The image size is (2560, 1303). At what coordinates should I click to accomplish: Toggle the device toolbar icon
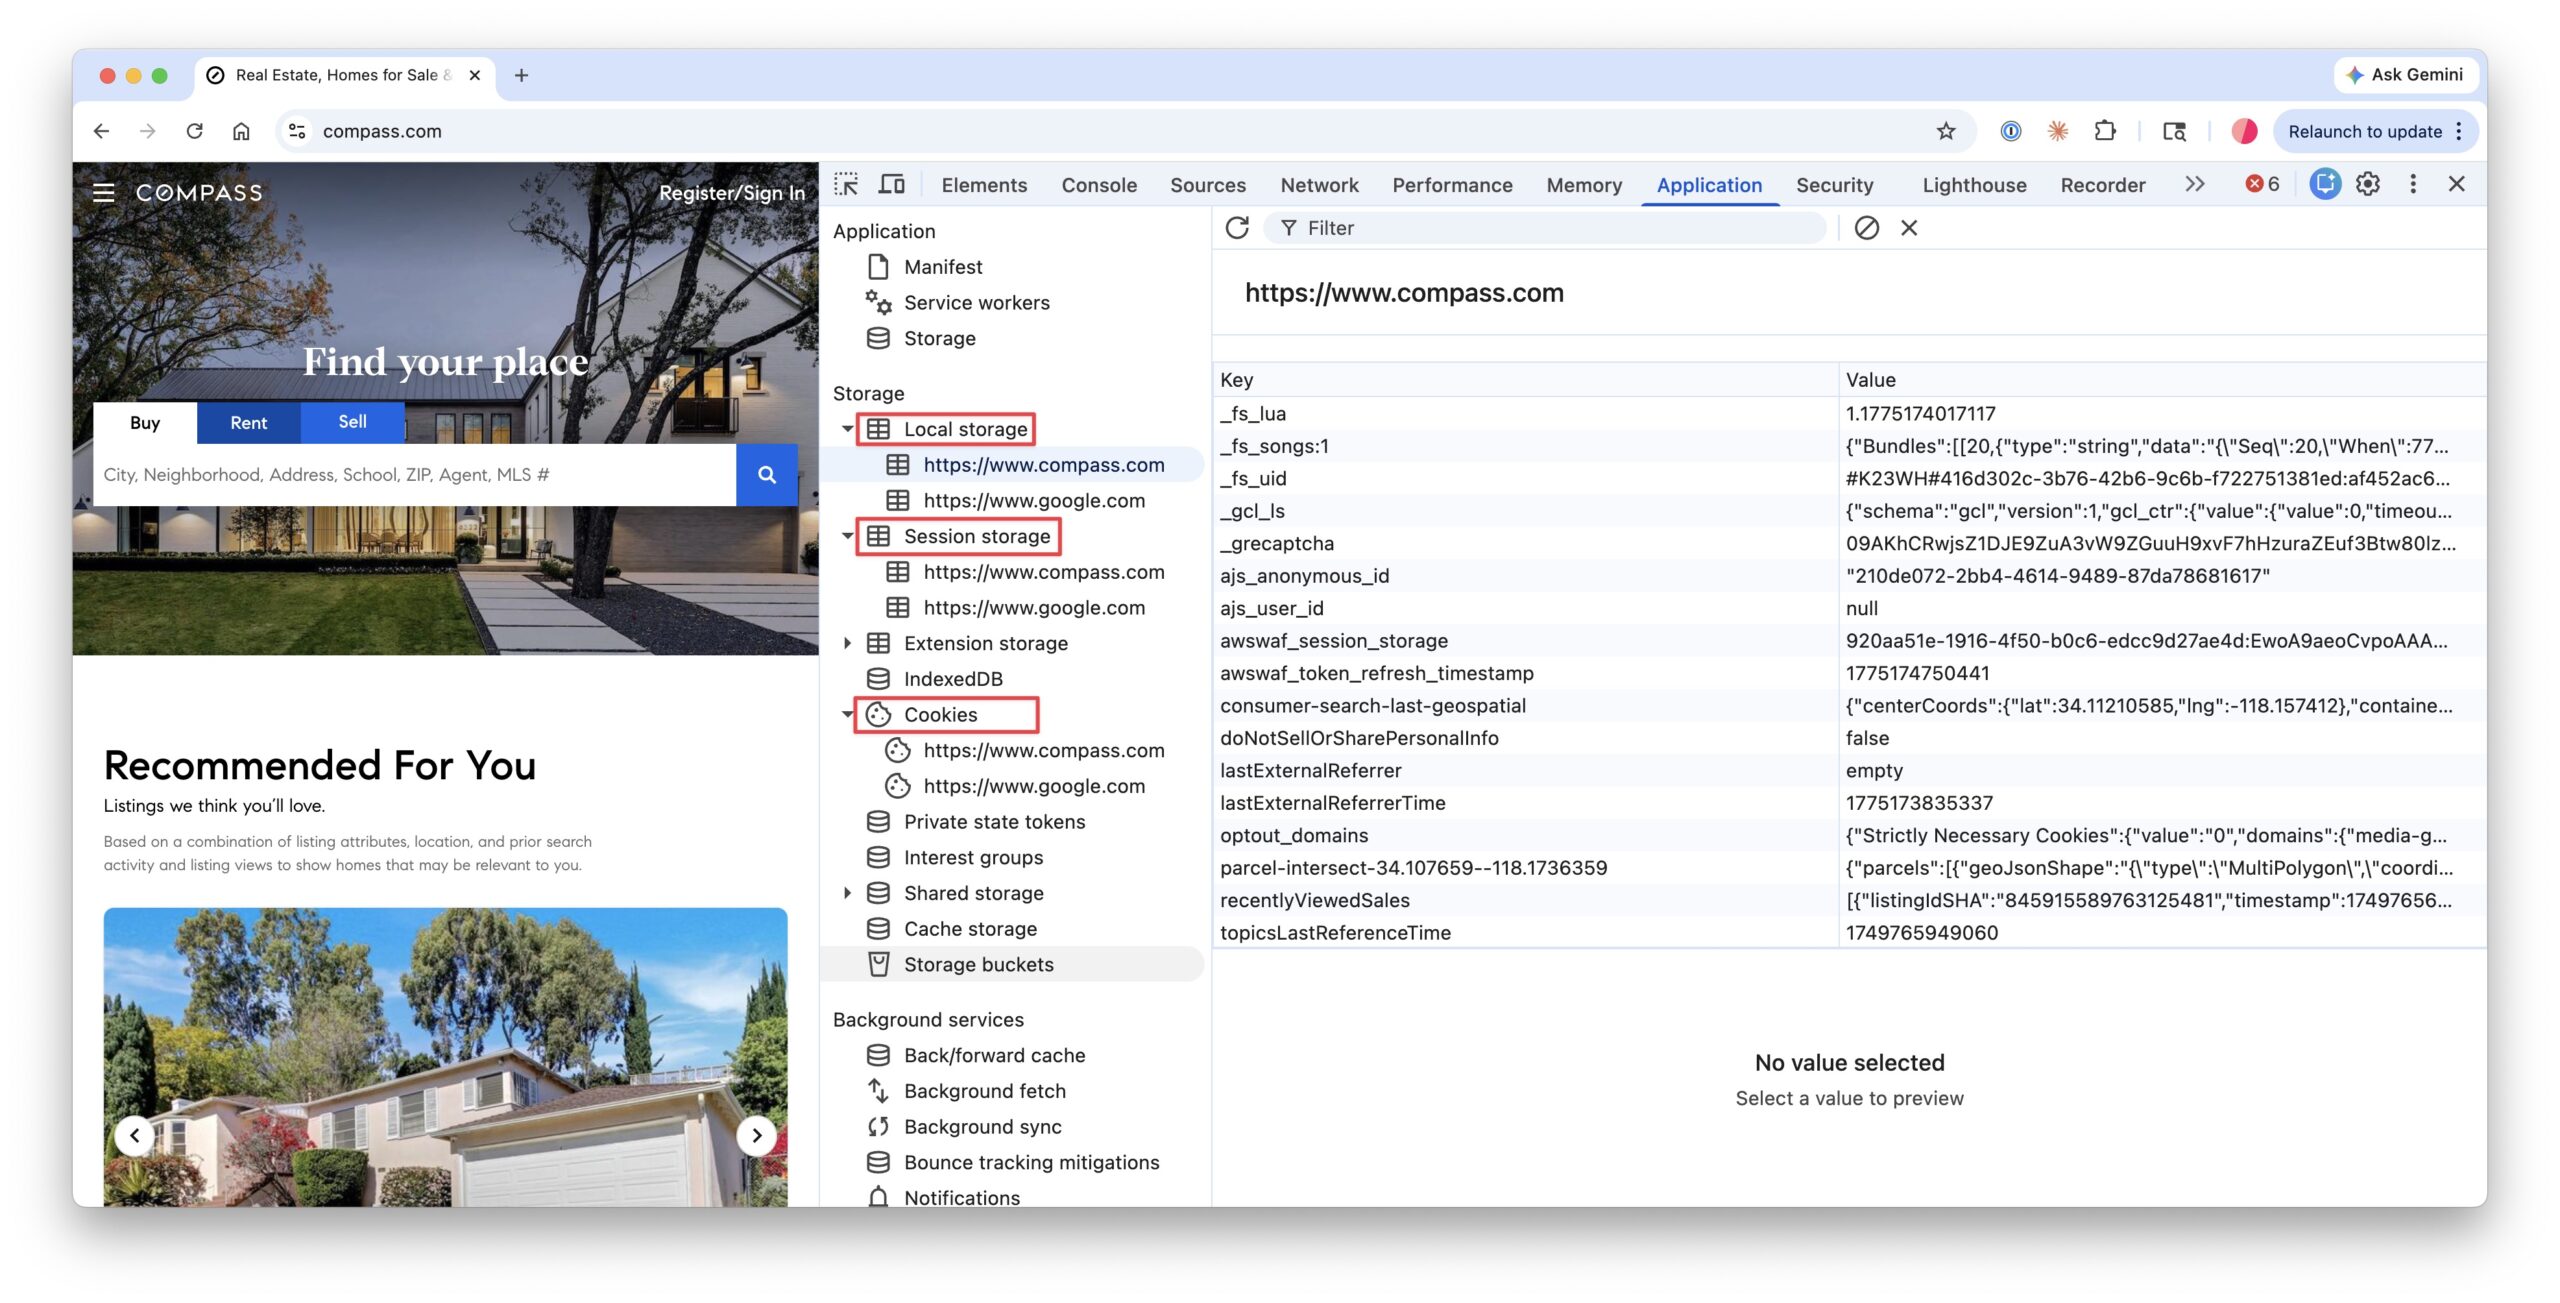pos(891,185)
